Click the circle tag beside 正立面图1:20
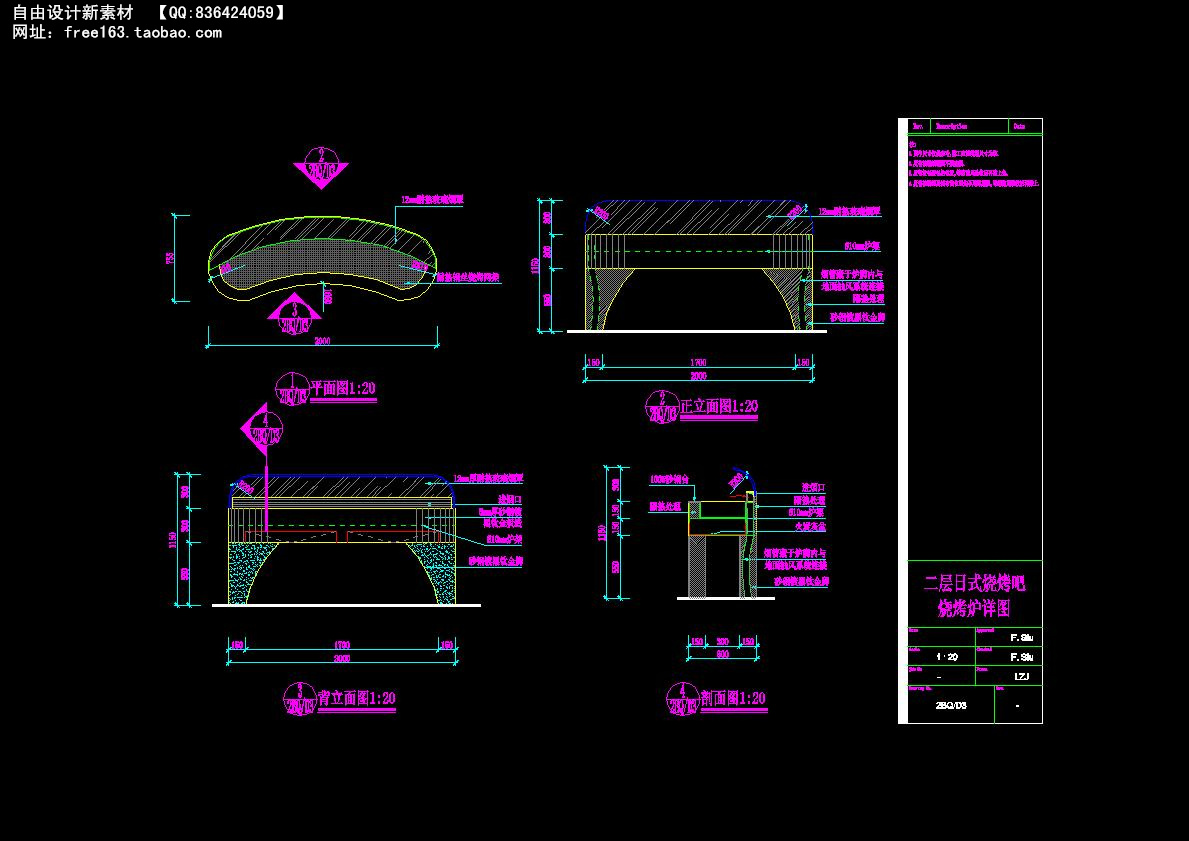Viewport: 1189px width, 841px height. (x=662, y=407)
